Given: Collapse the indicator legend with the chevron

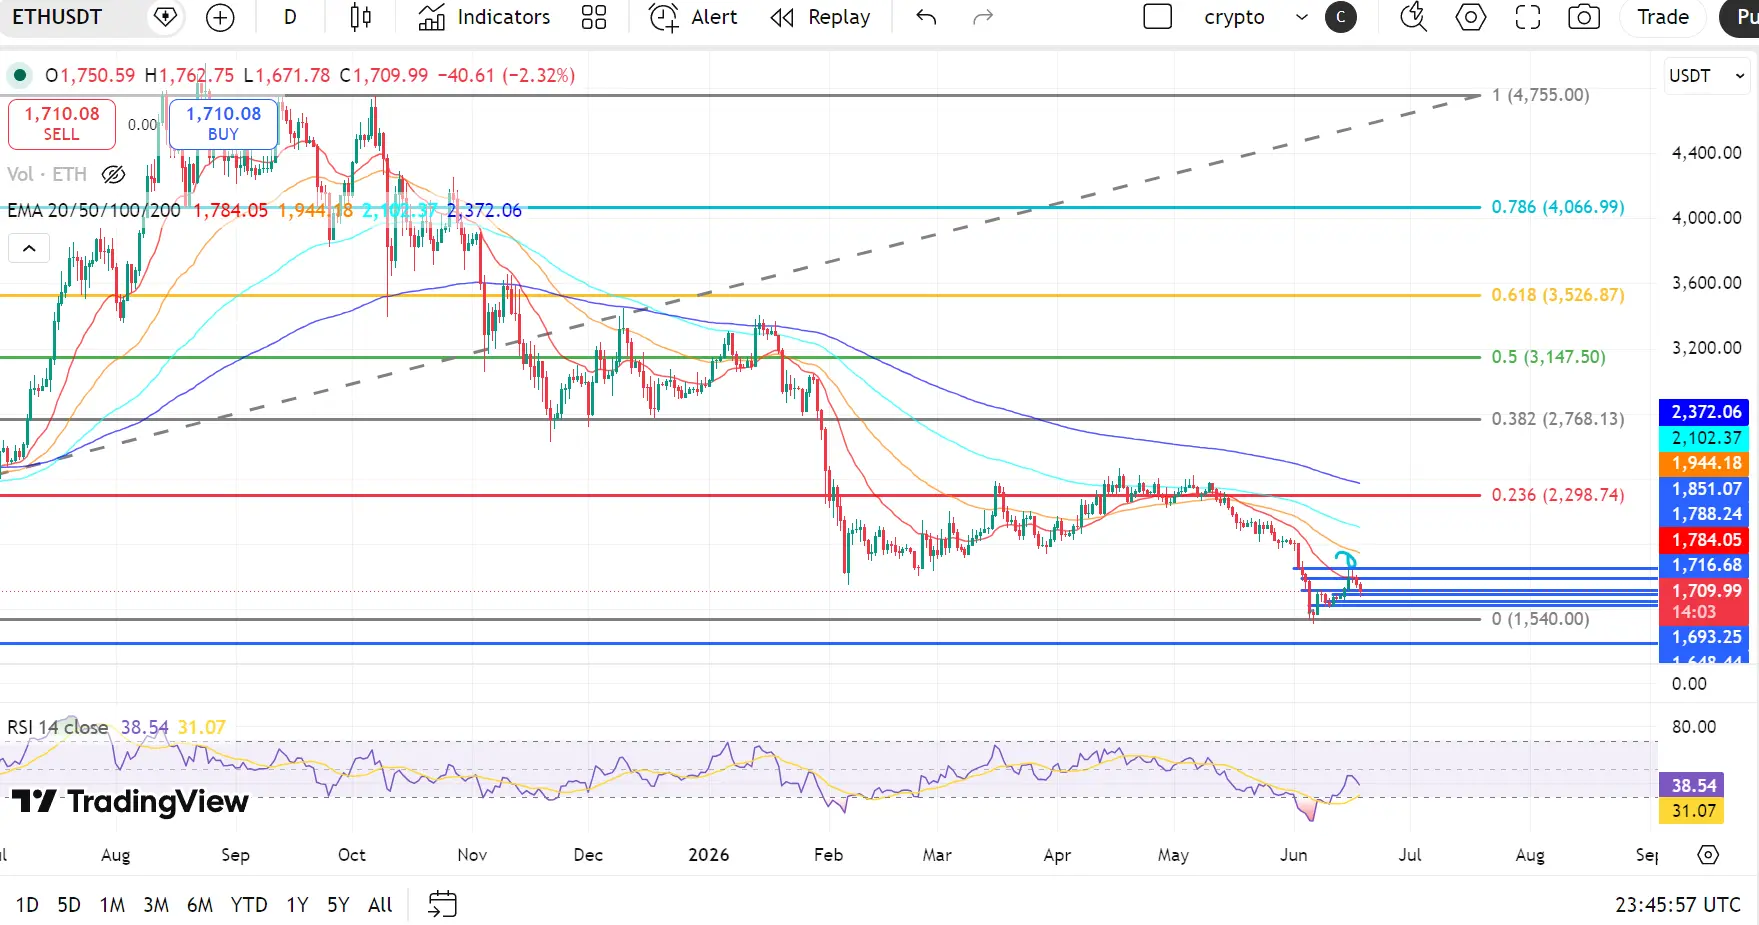Looking at the screenshot, I should pos(29,248).
